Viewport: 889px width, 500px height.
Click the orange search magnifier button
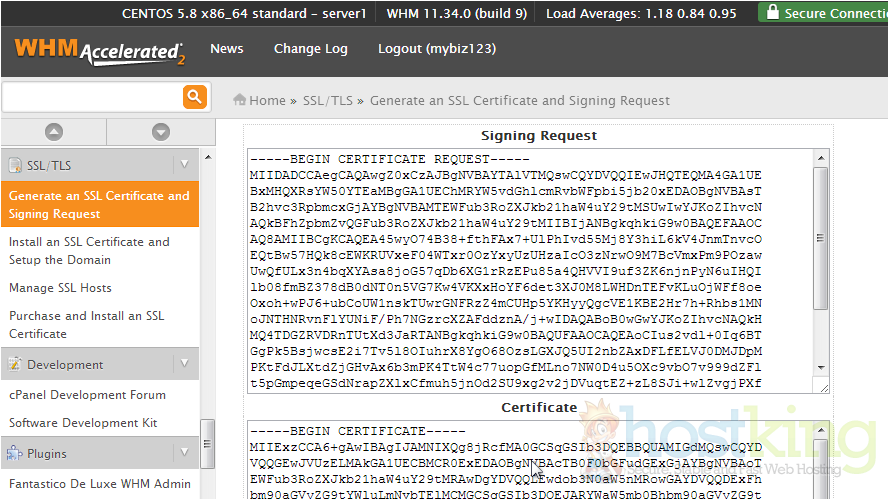(193, 97)
